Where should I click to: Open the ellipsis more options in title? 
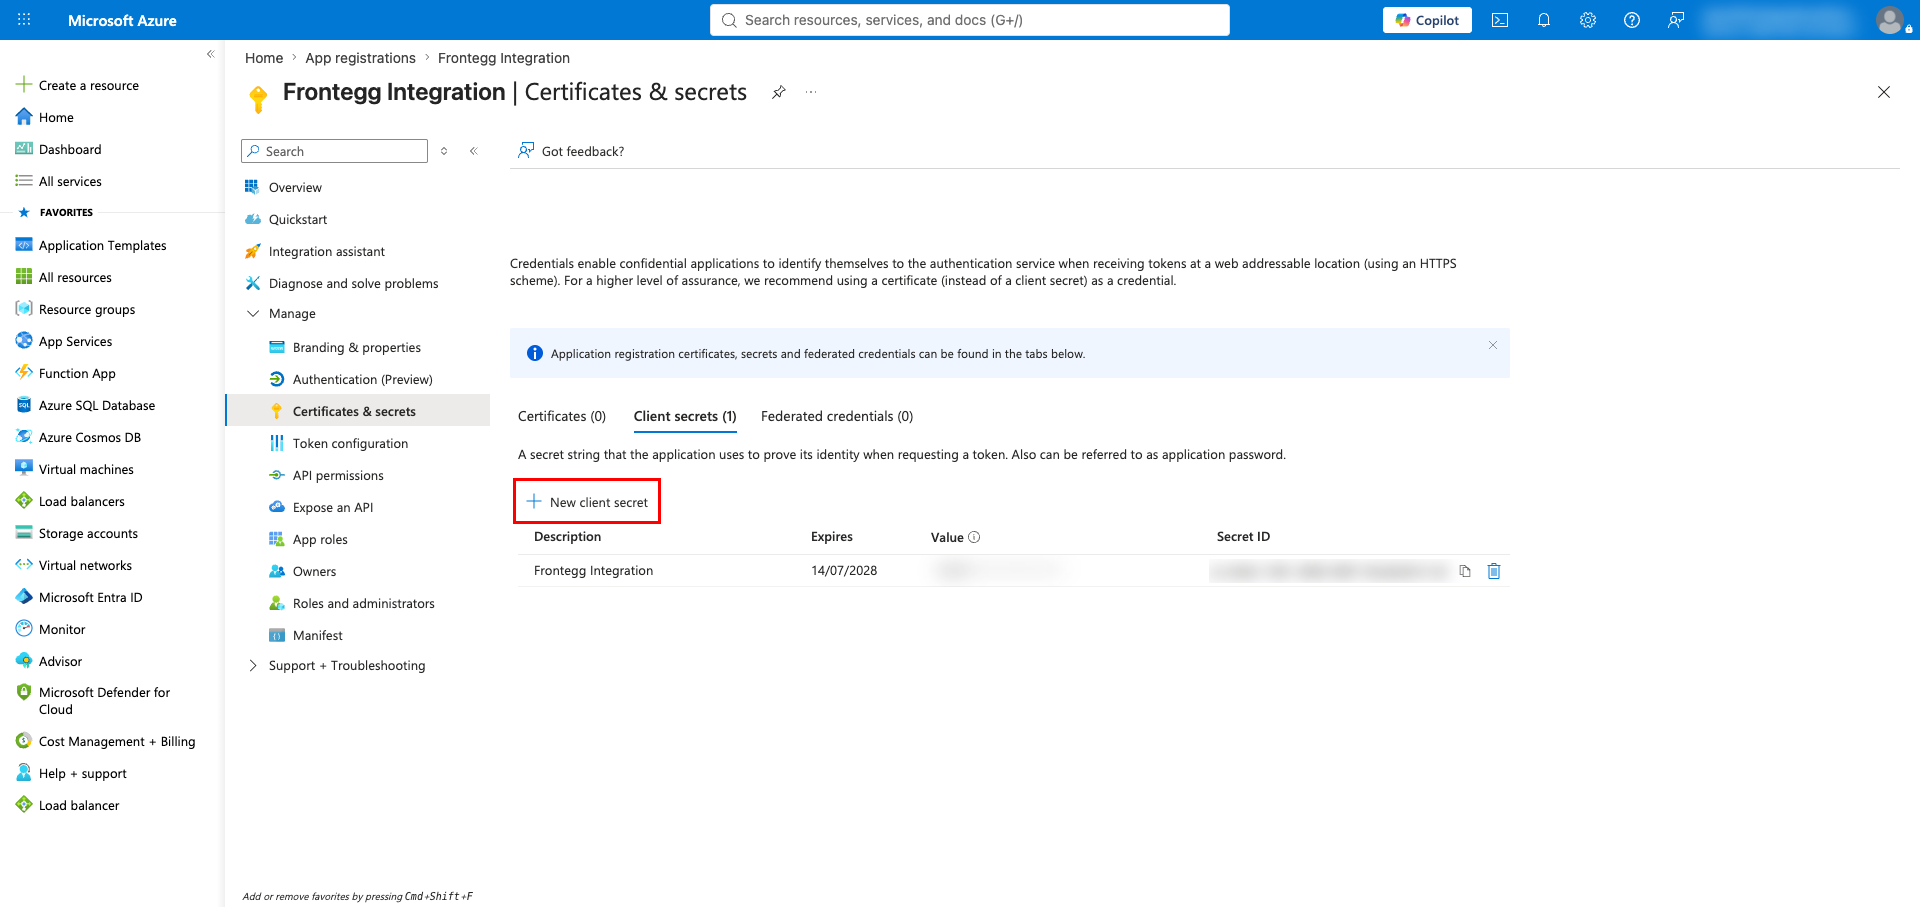coord(811,92)
